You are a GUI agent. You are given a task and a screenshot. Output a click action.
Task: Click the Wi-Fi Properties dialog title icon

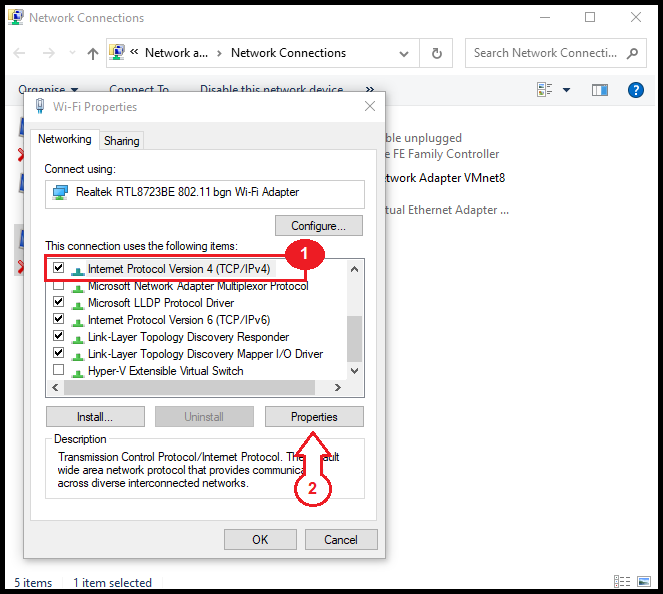tap(40, 106)
